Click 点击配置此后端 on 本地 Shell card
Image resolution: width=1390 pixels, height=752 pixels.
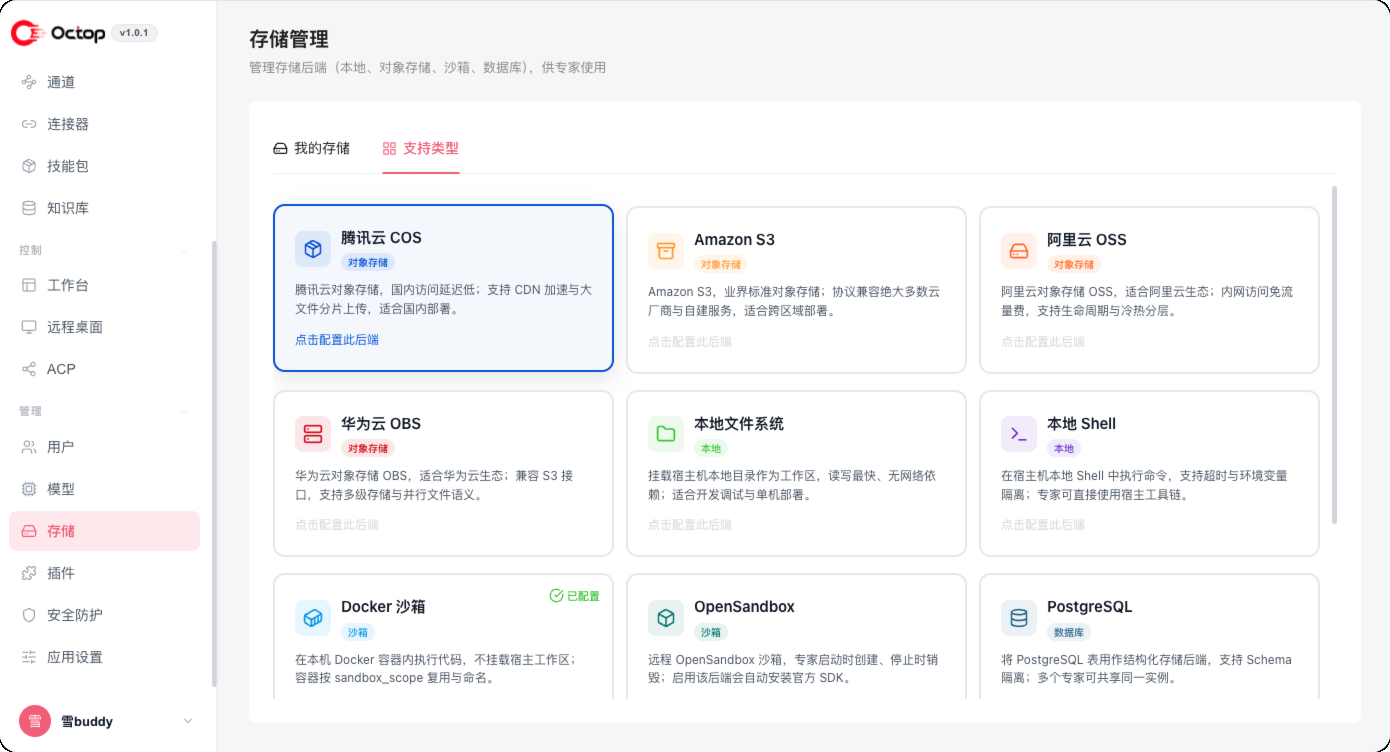point(1043,525)
